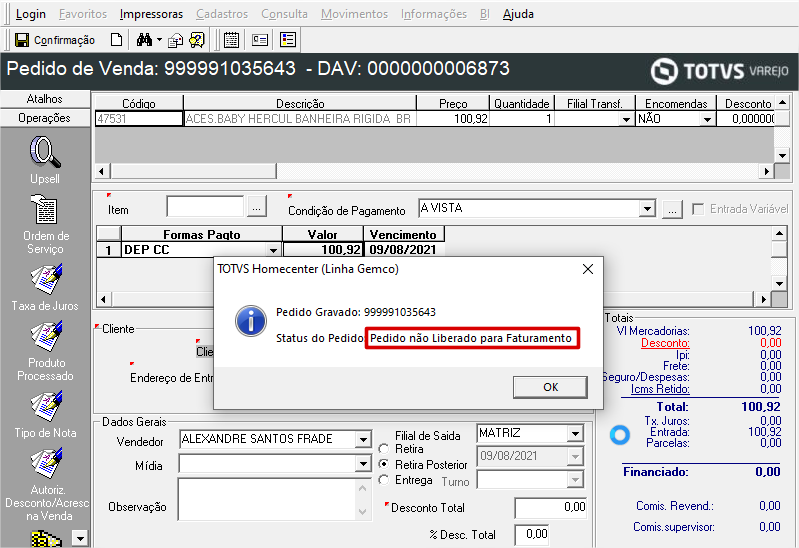Click the ellipsis button next to Item field
799x548 pixels.
257,208
